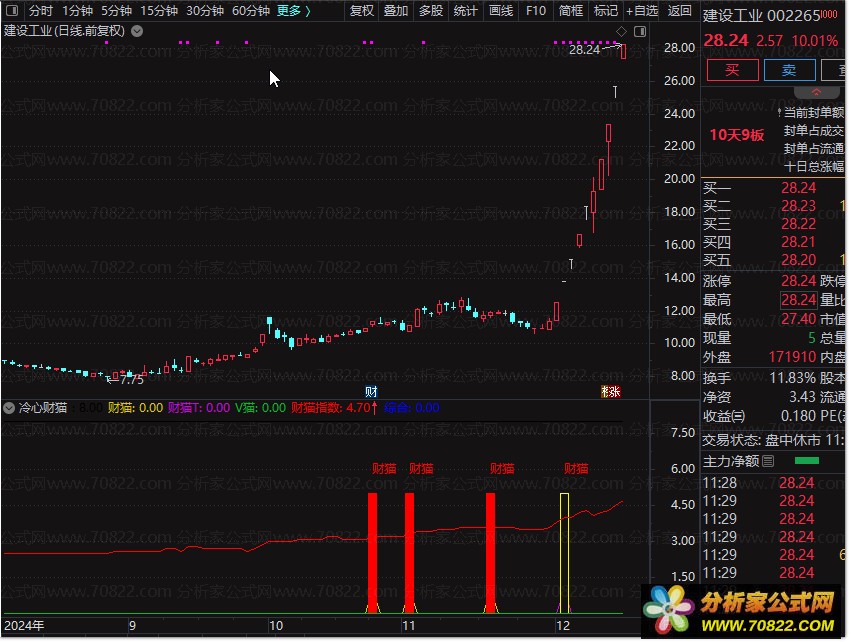The width and height of the screenshot is (851, 642).
Task: Select the 5分钟 period
Action: point(116,10)
